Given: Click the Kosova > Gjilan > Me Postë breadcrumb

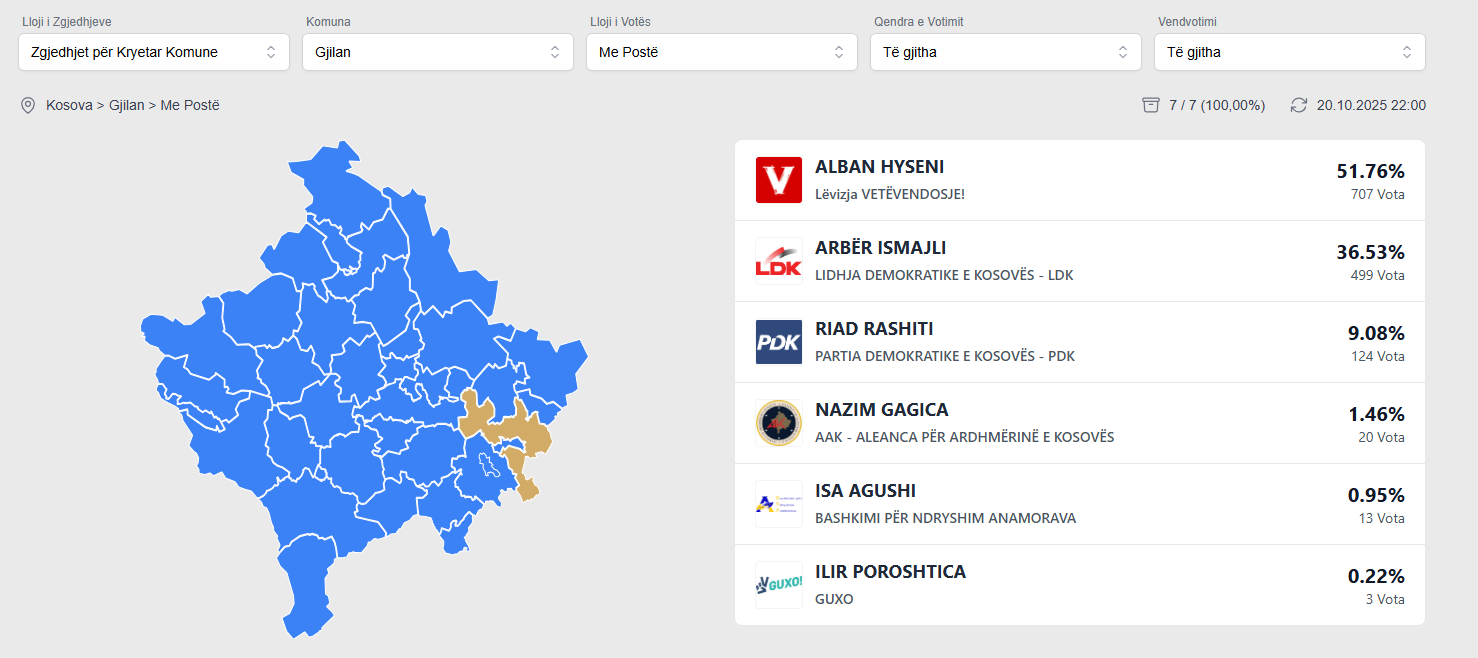Looking at the screenshot, I should click(x=133, y=105).
